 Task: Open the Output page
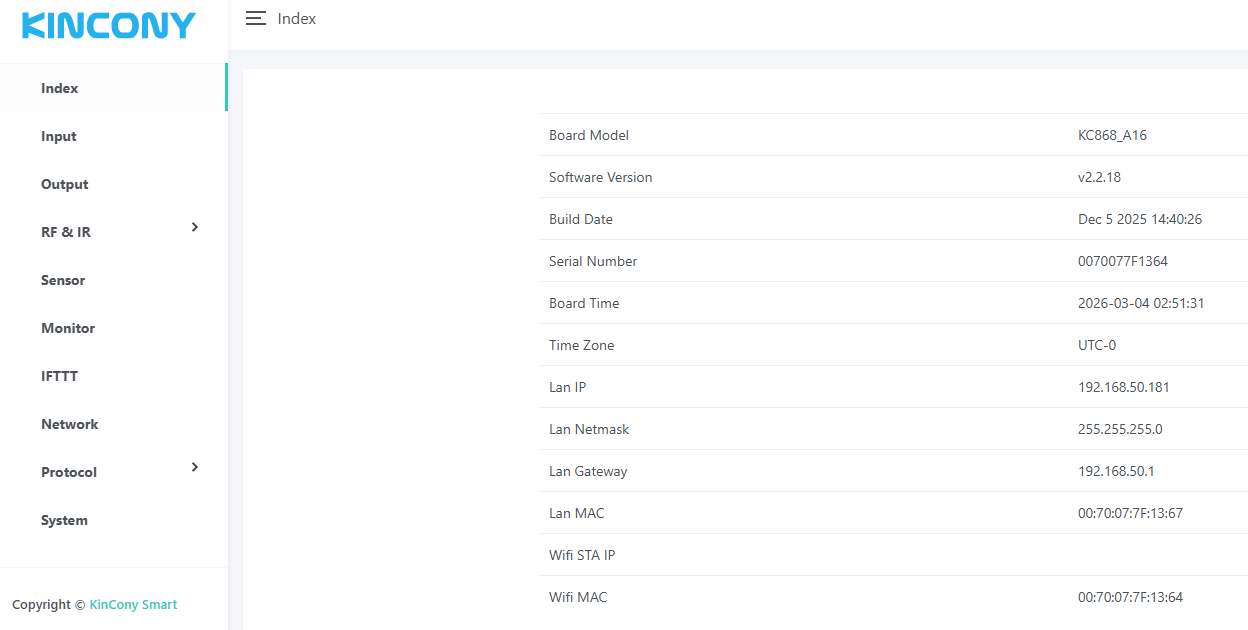click(65, 184)
